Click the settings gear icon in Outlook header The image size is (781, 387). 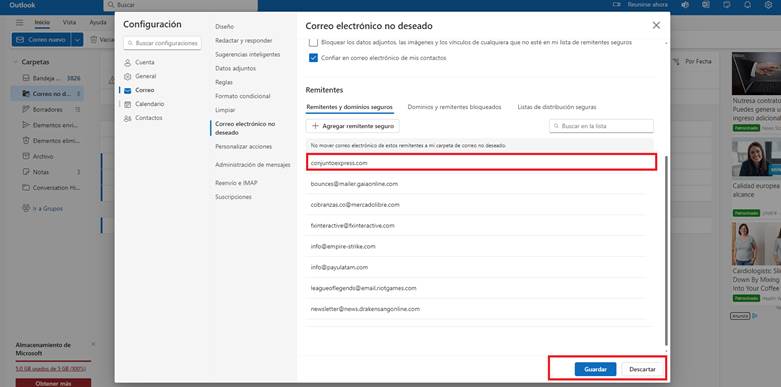tap(768, 5)
